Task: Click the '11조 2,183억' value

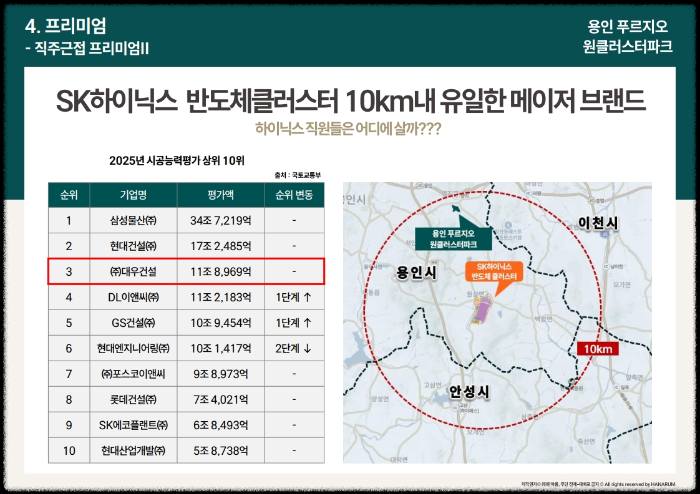Action: pos(221,297)
